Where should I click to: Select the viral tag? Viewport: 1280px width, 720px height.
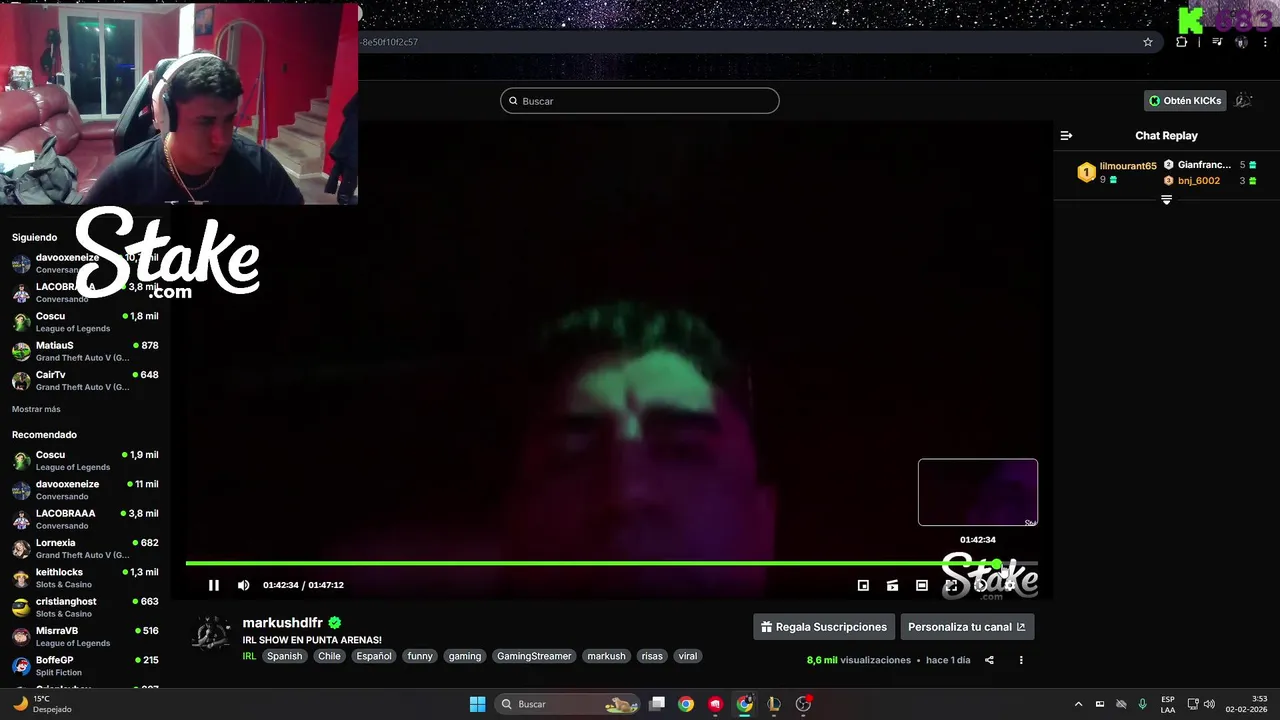(687, 656)
